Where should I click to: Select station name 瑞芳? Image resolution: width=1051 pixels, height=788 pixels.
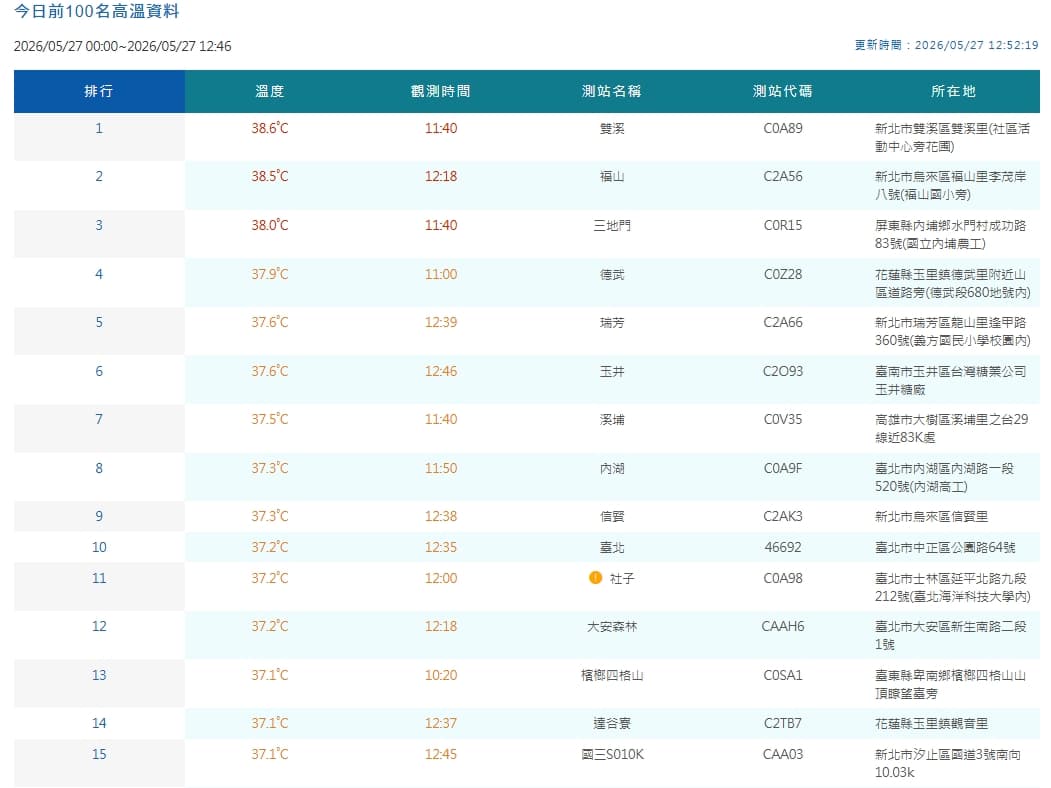612,323
